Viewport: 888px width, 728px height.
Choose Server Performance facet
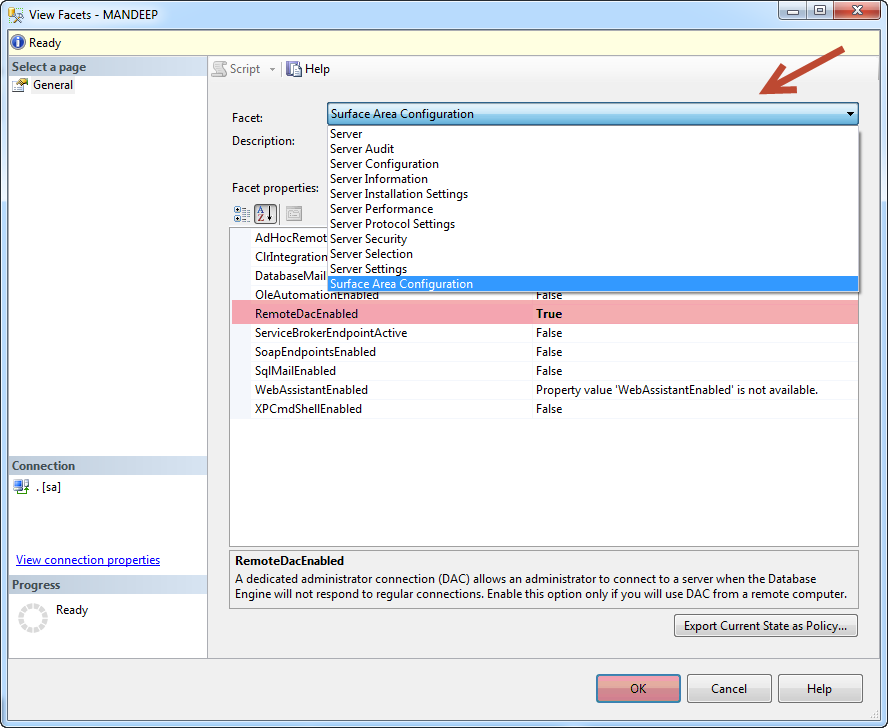592,209
